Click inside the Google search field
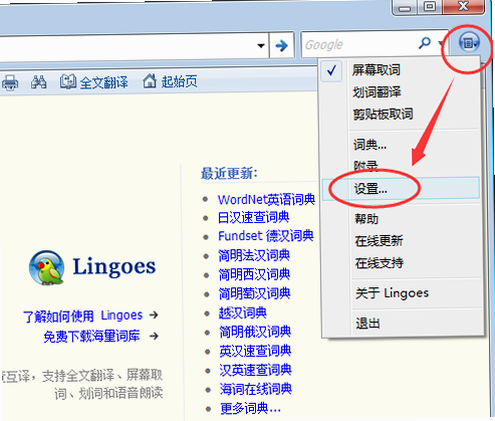495x421 pixels. tap(359, 44)
